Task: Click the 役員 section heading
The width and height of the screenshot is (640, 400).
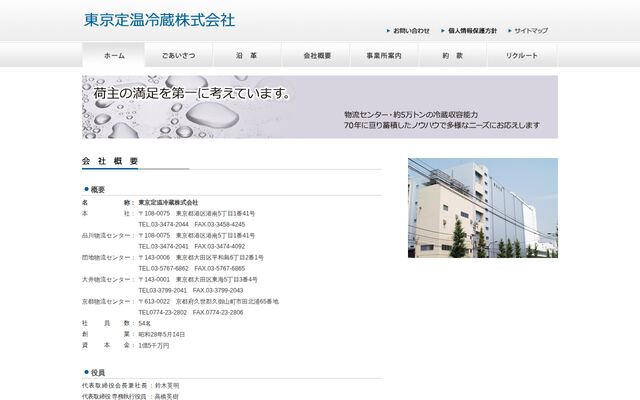Action: (x=98, y=372)
